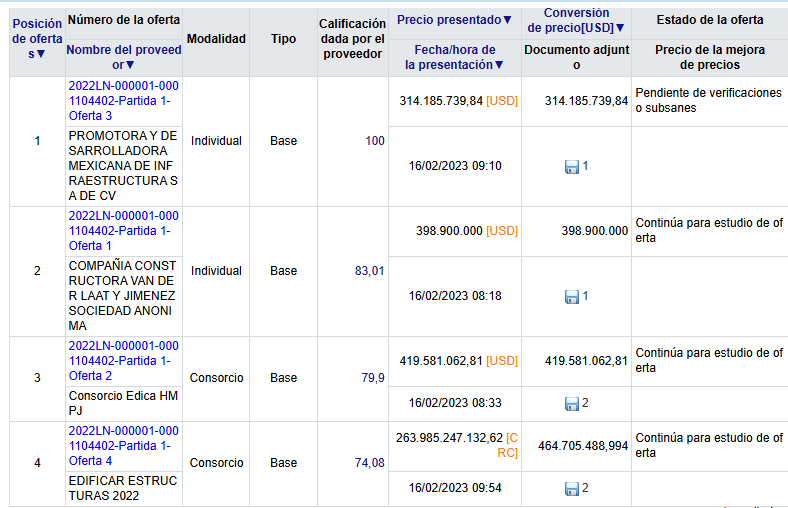
Task: Click submission date 16/02/2023 09:54
Action: tap(455, 488)
